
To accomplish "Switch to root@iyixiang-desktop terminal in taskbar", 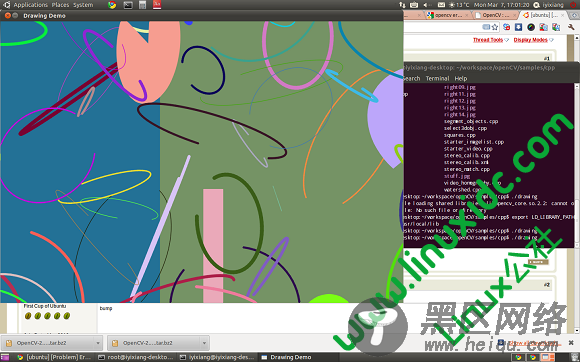I will 135,357.
